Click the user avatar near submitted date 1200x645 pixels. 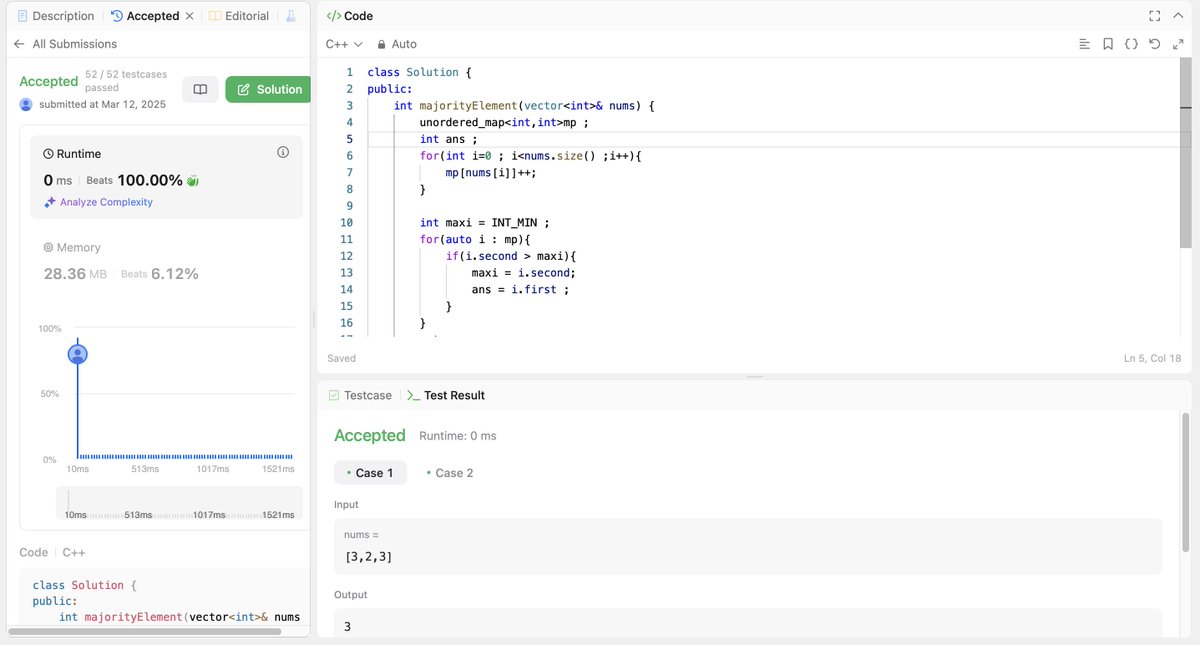tap(26, 104)
